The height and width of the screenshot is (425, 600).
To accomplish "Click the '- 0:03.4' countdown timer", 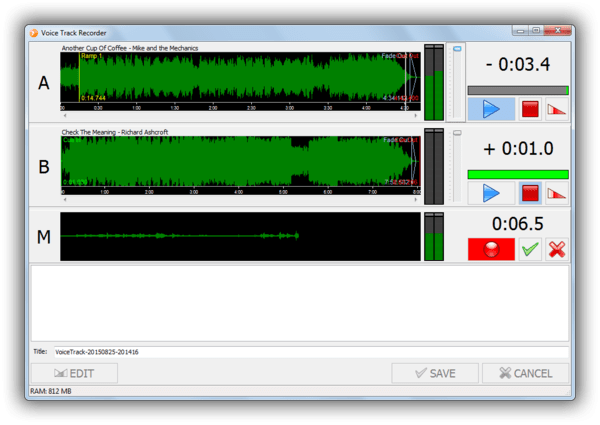I will pos(518,64).
